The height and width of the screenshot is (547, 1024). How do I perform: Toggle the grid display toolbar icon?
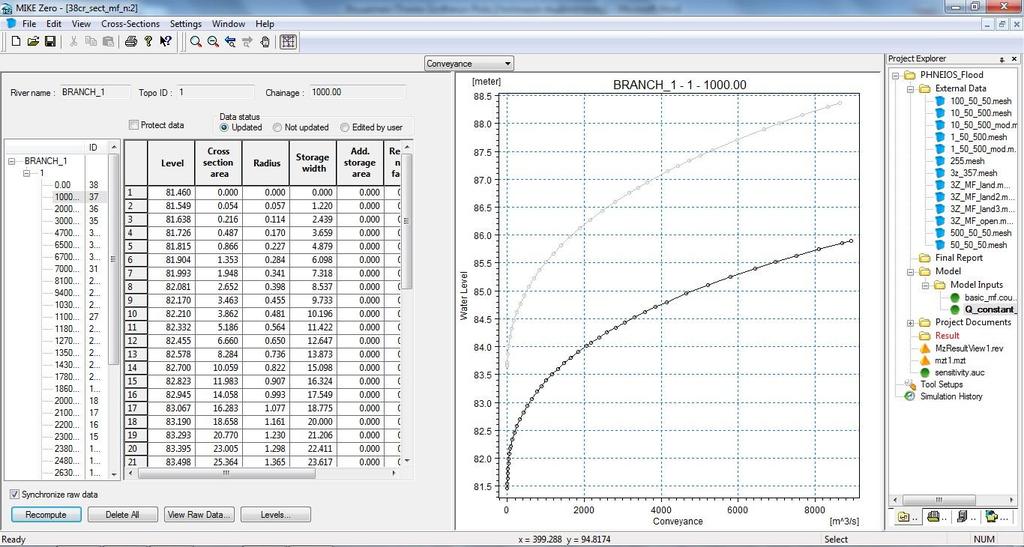tap(288, 42)
